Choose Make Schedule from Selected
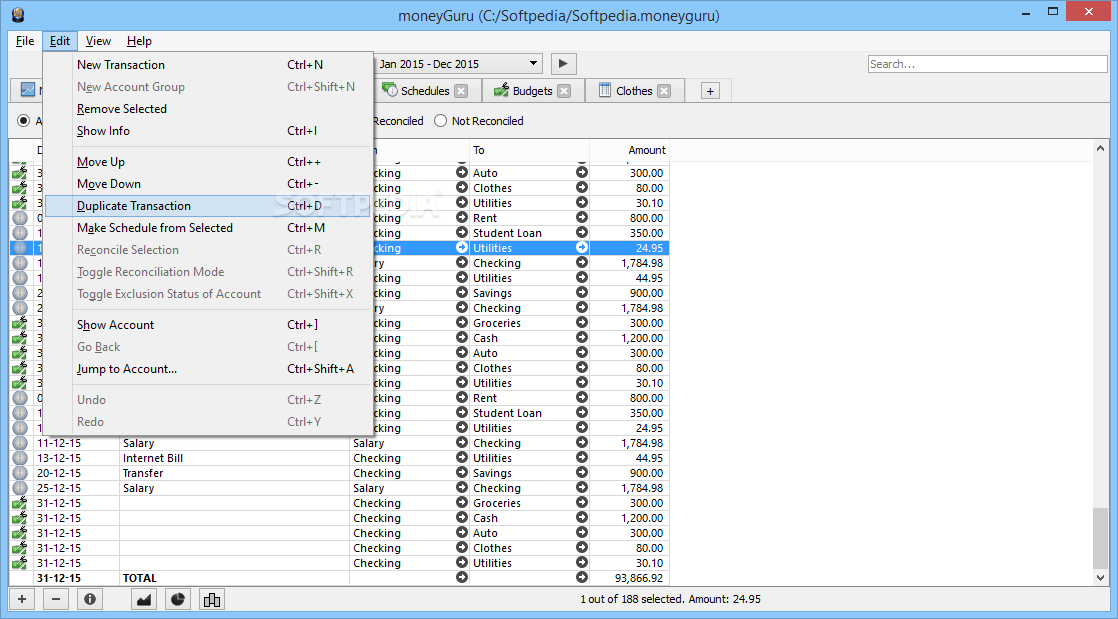Image resolution: width=1118 pixels, height=619 pixels. click(208, 228)
